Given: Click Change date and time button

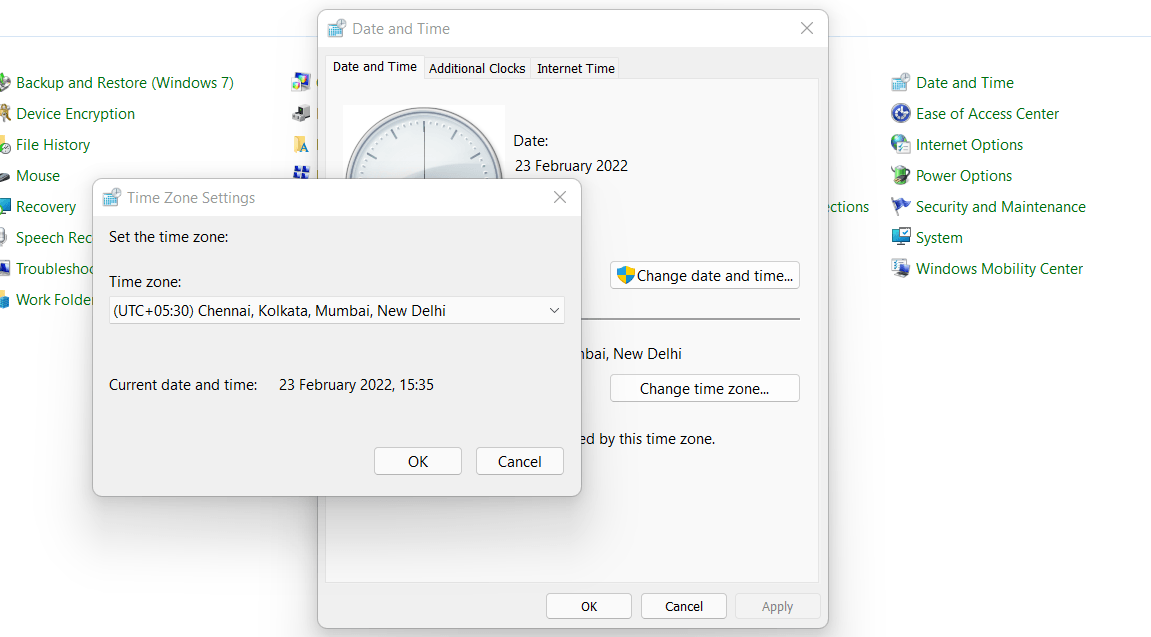Looking at the screenshot, I should pos(704,275).
